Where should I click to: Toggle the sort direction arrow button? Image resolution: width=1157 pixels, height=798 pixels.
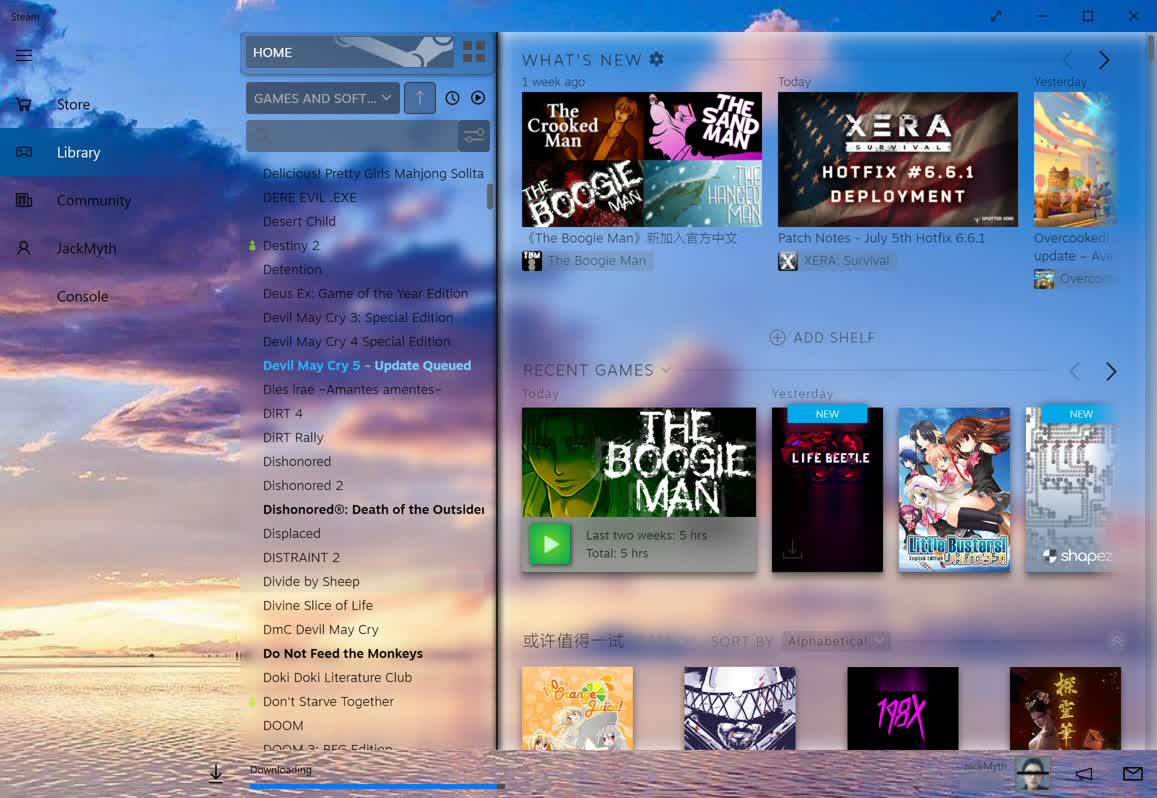pyautogui.click(x=420, y=97)
